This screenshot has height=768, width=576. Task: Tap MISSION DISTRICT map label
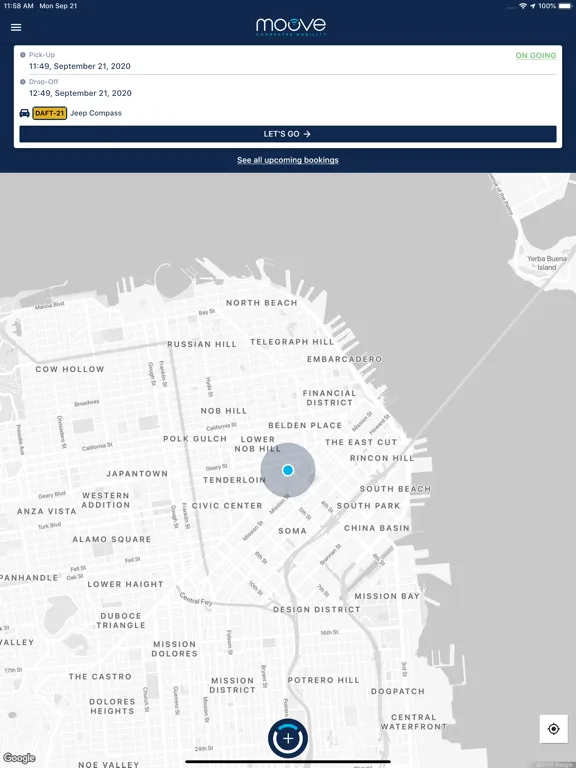(x=233, y=685)
